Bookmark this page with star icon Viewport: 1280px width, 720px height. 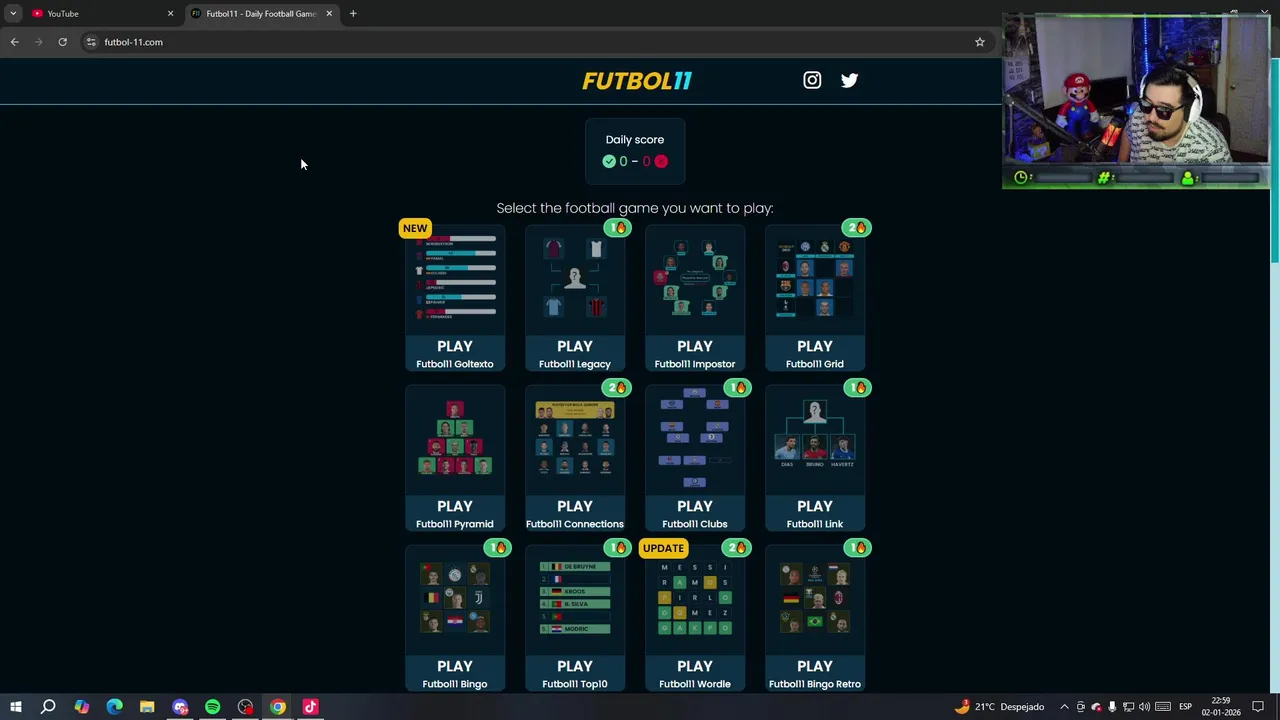click(980, 42)
